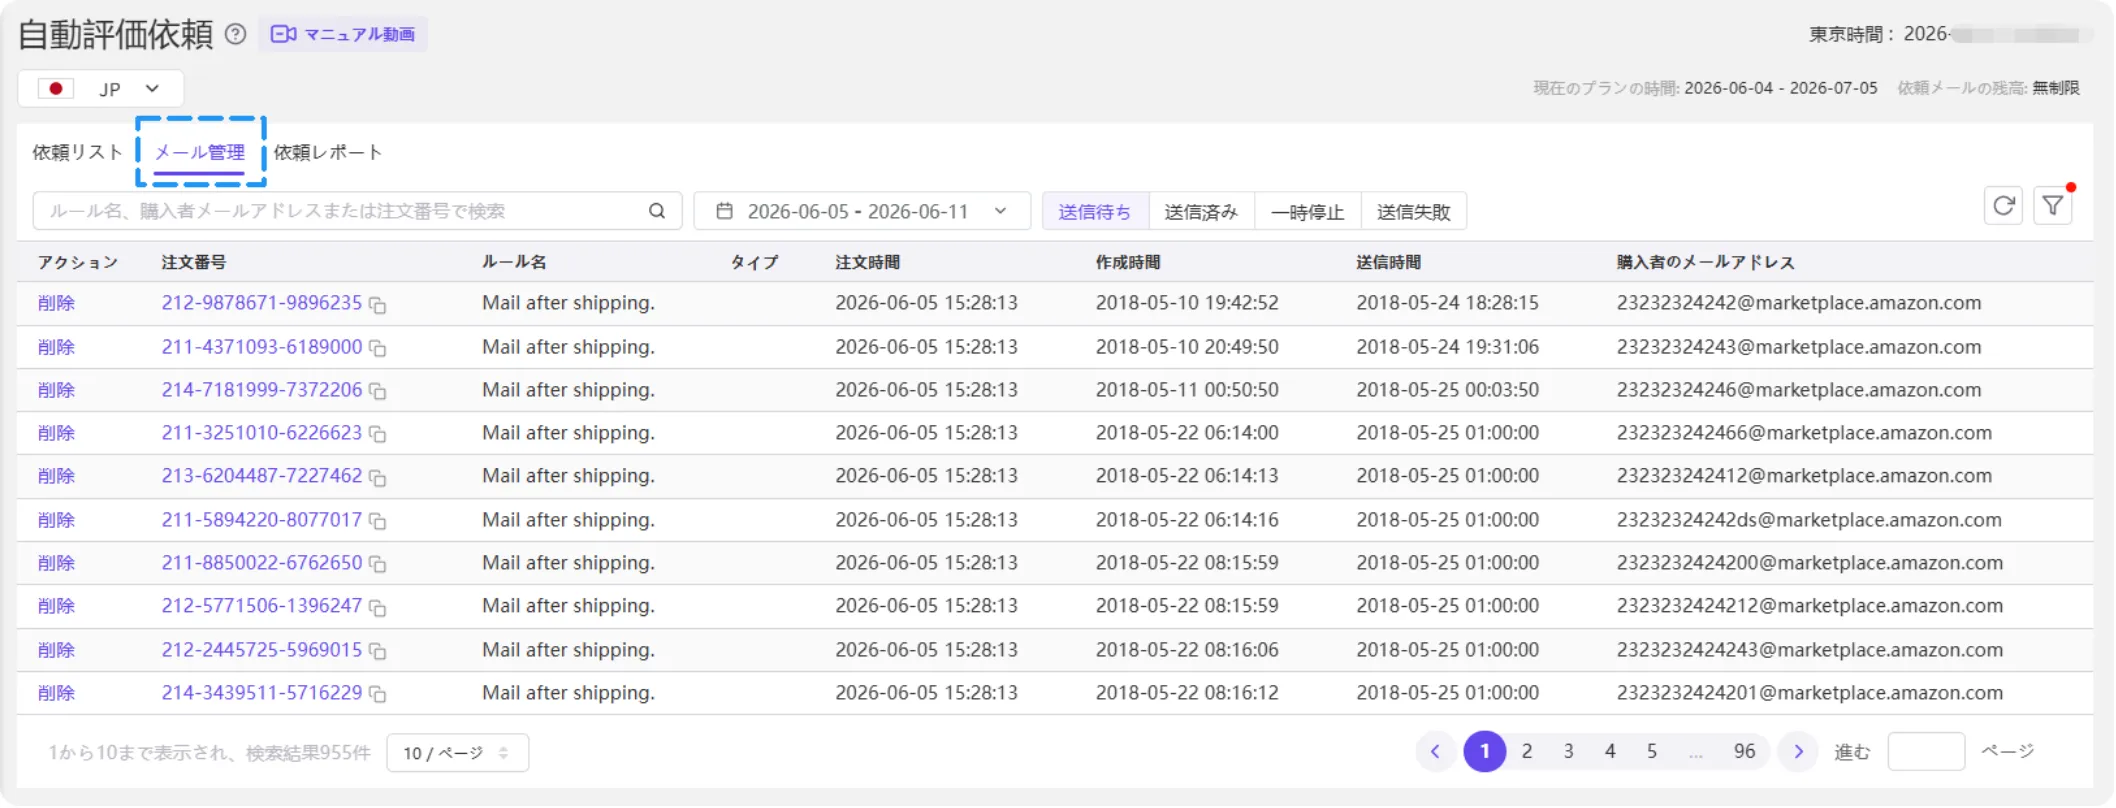The image size is (2116, 808).
Task: Delete row for order 211-3251010-6226623
Action: 57,433
